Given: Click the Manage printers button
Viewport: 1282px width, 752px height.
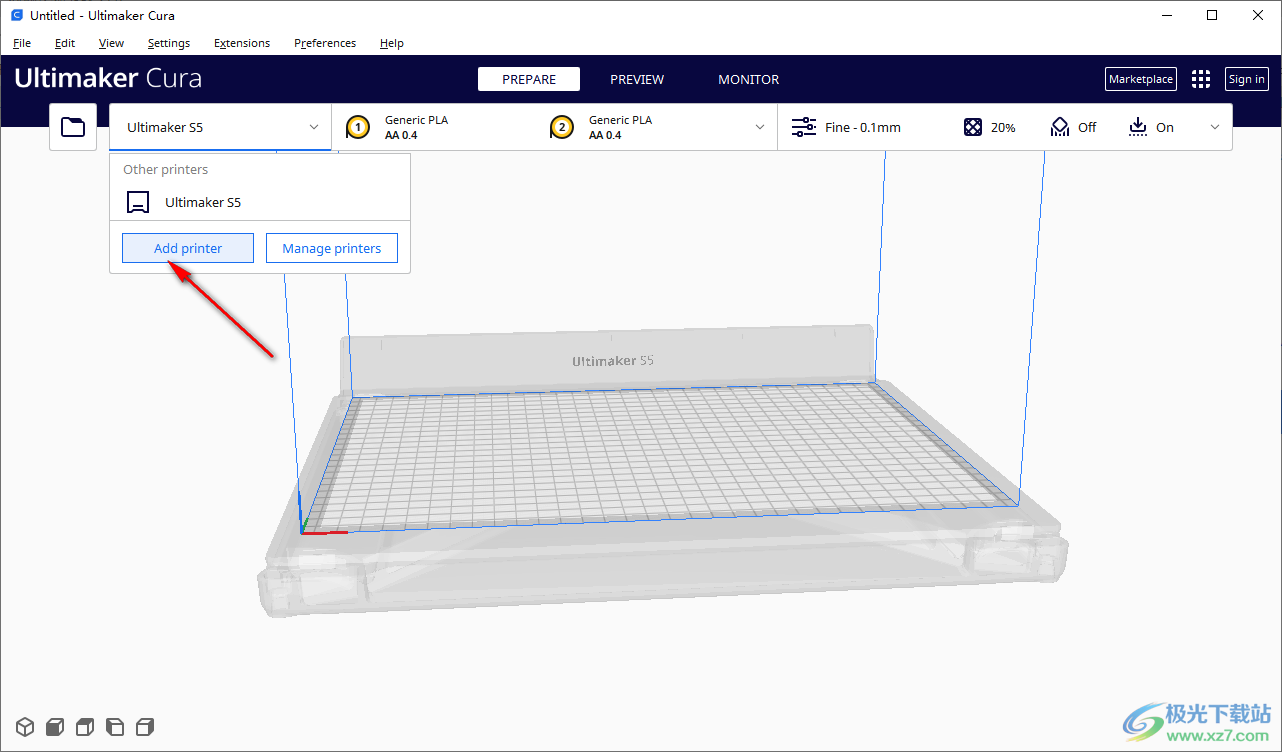Looking at the screenshot, I should 332,248.
